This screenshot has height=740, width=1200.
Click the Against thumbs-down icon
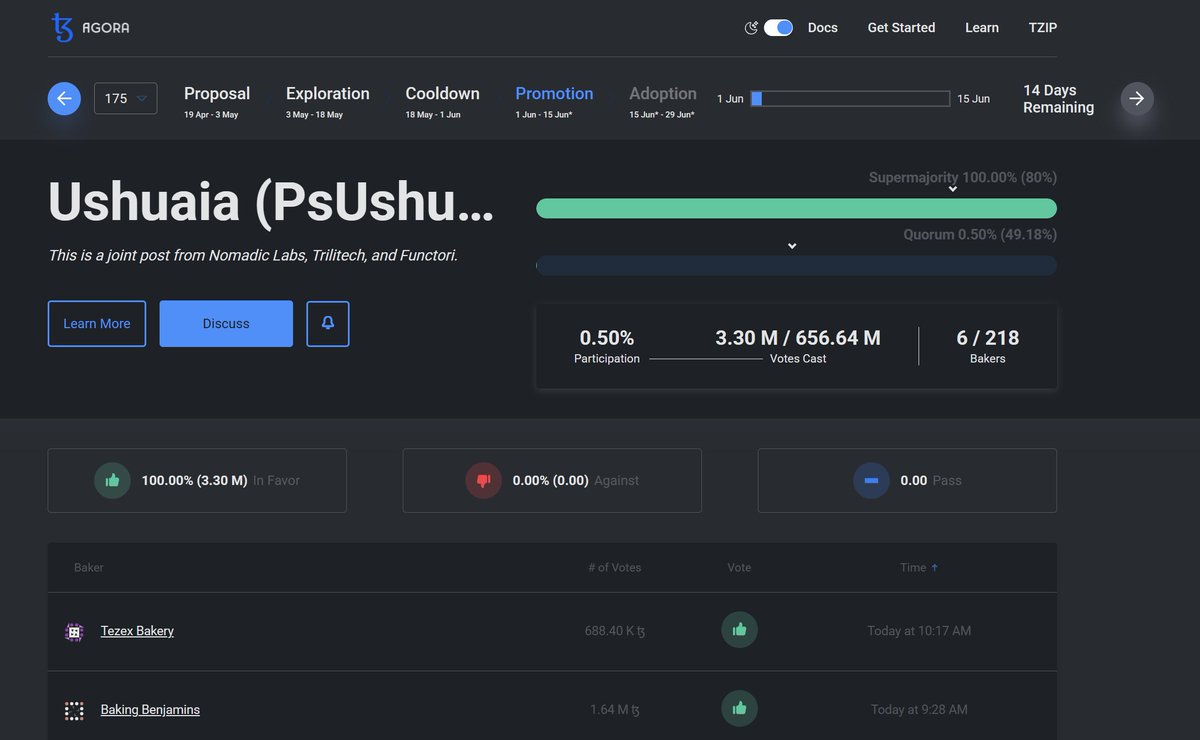coord(484,481)
